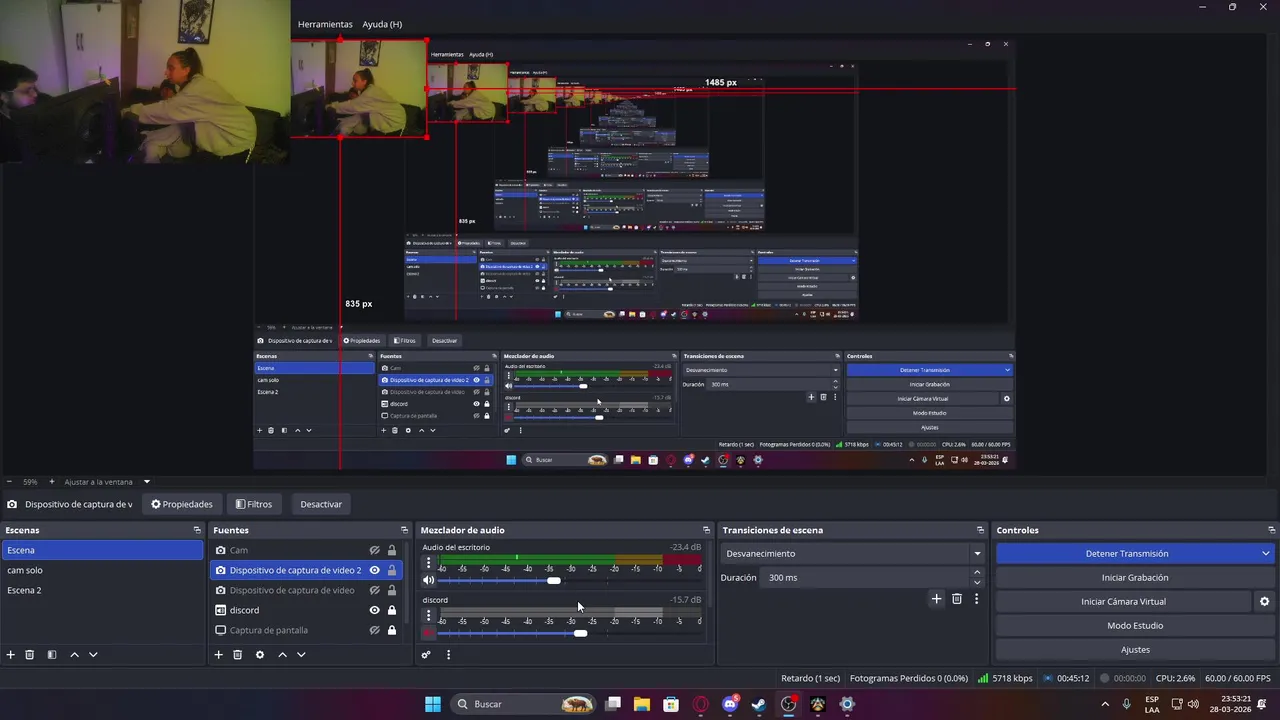The height and width of the screenshot is (720, 1280).
Task: Open virtual camera settings gear
Action: 1264,602
